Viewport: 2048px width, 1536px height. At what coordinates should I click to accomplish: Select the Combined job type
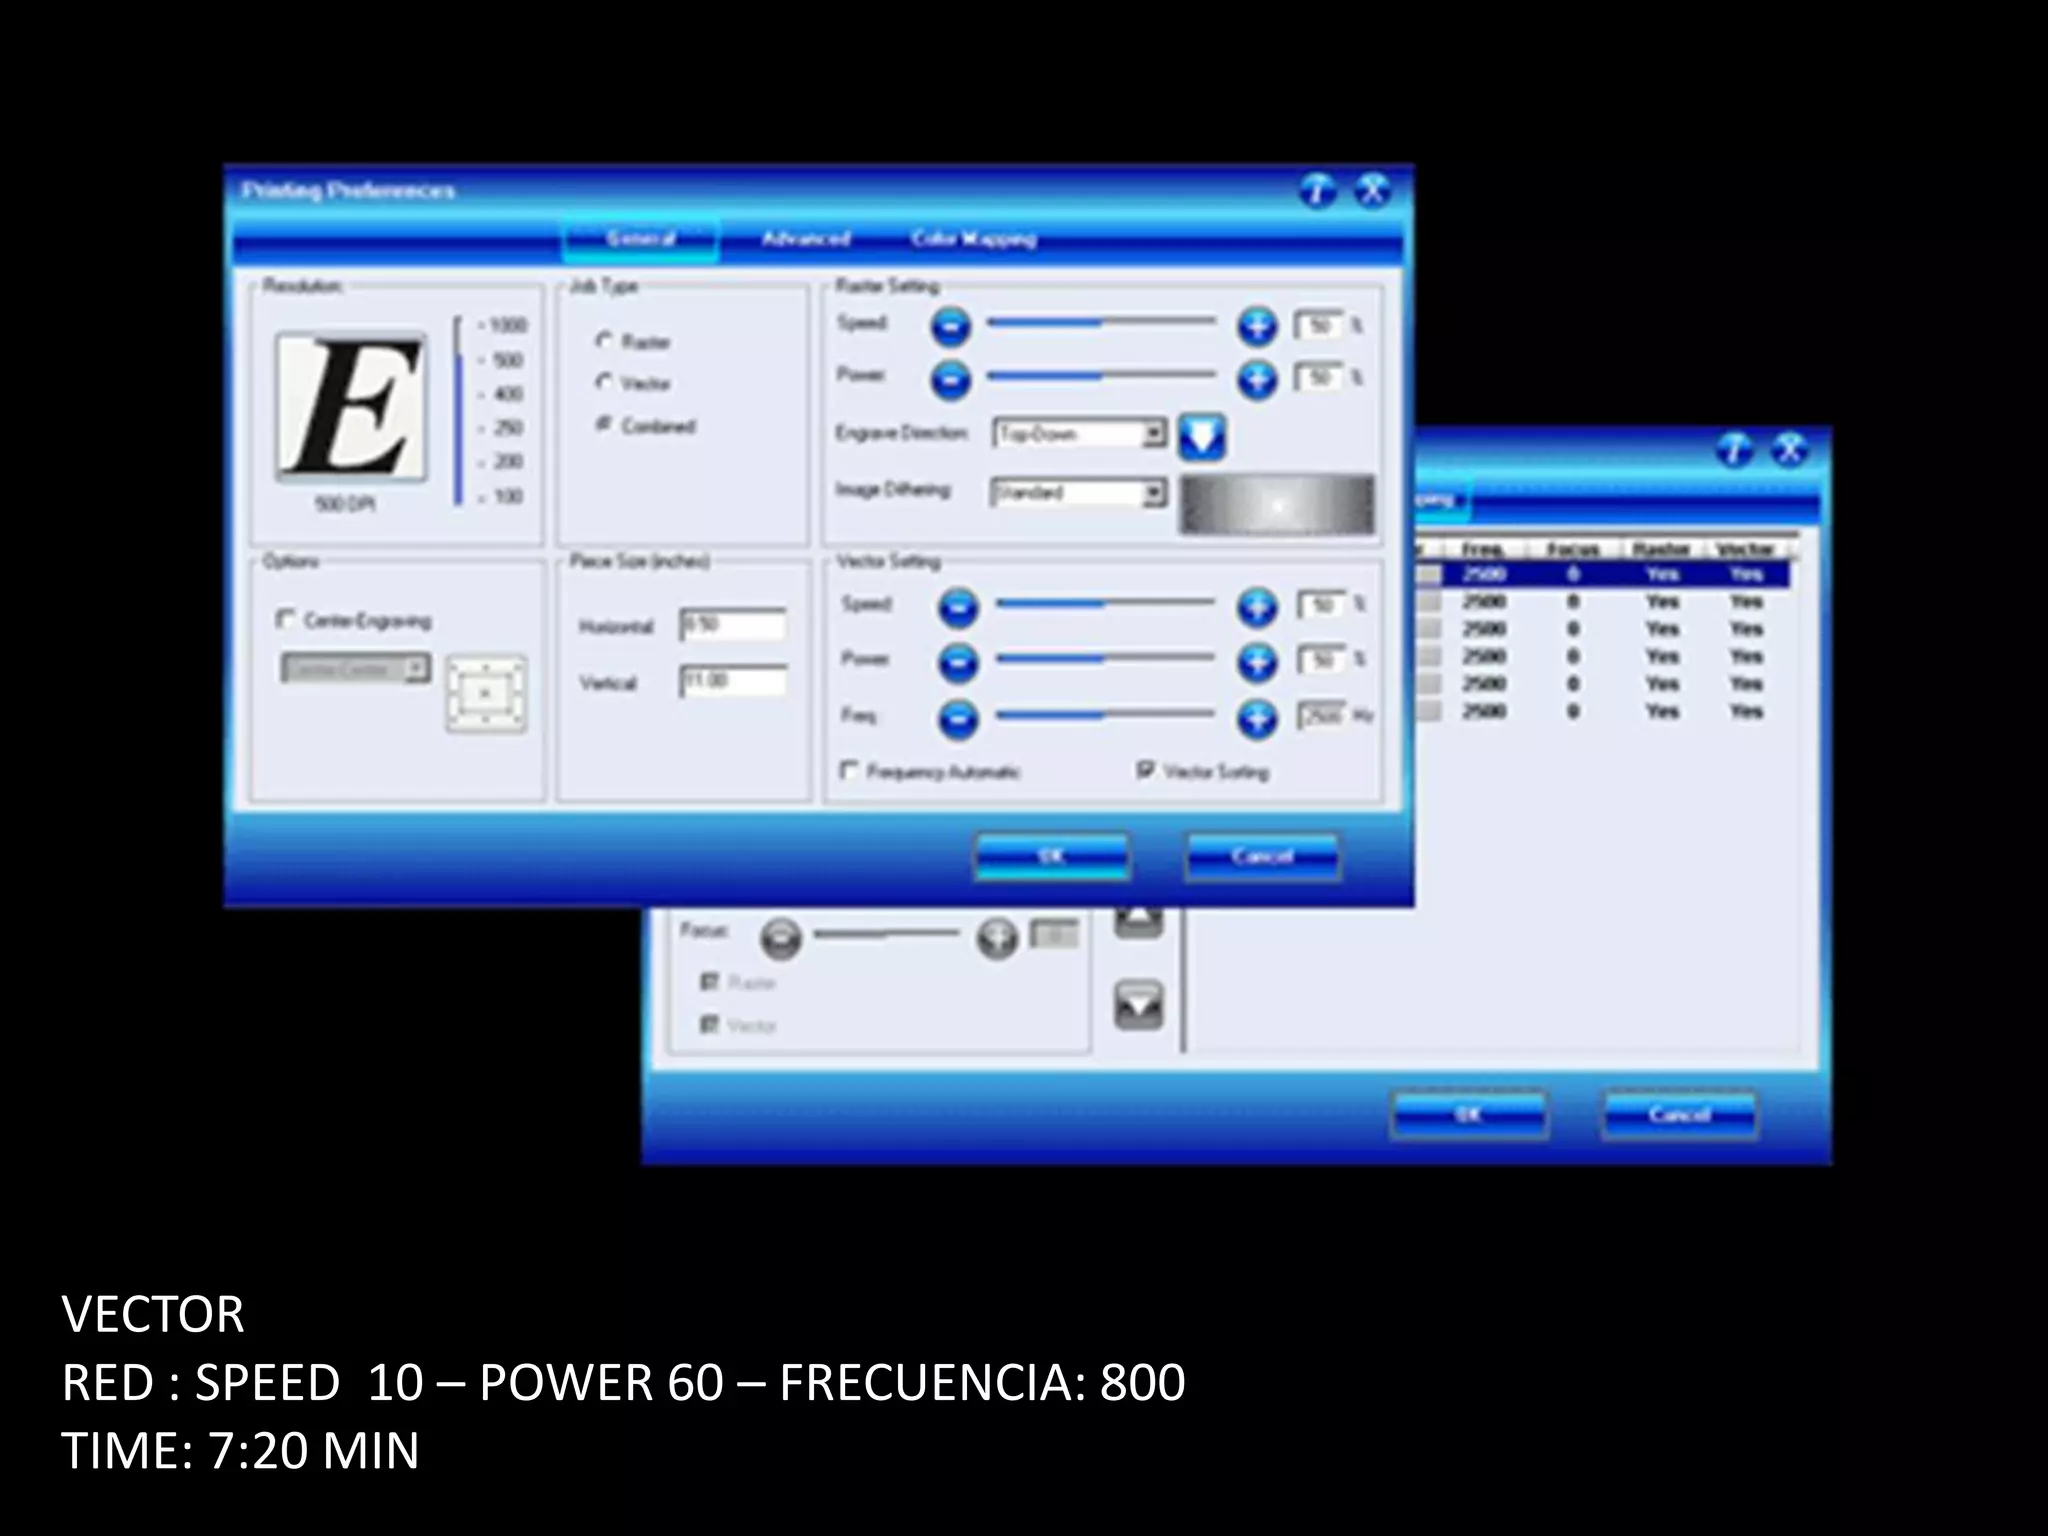click(604, 424)
